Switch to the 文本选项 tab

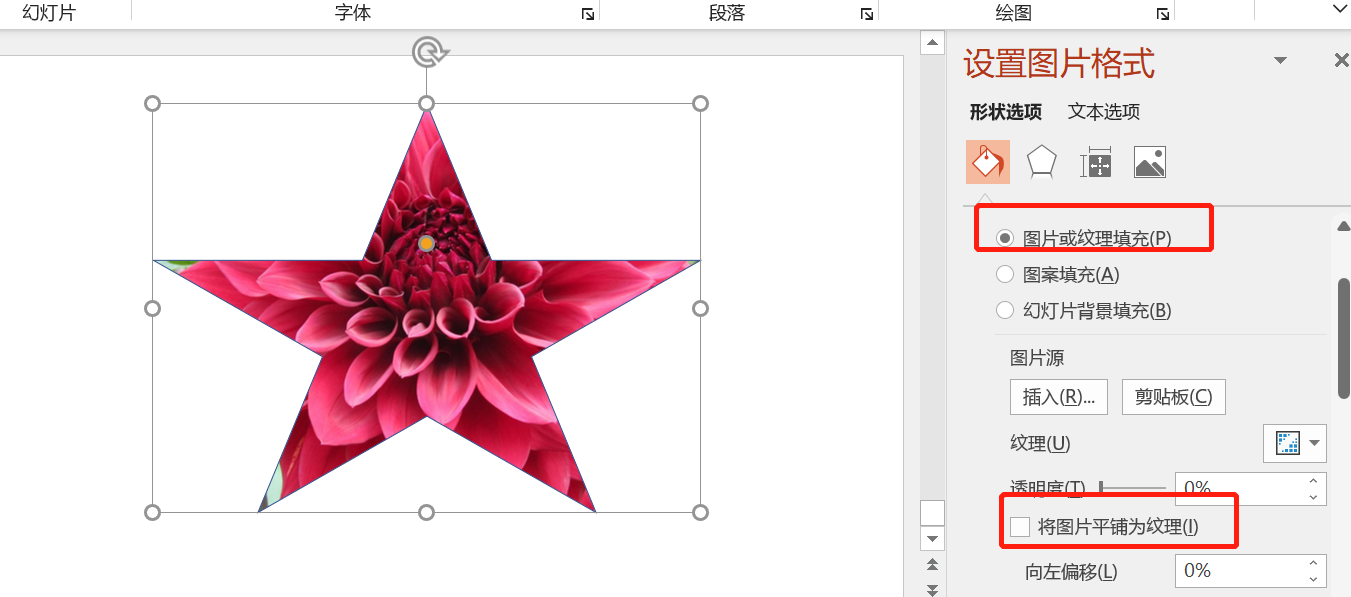(1104, 112)
